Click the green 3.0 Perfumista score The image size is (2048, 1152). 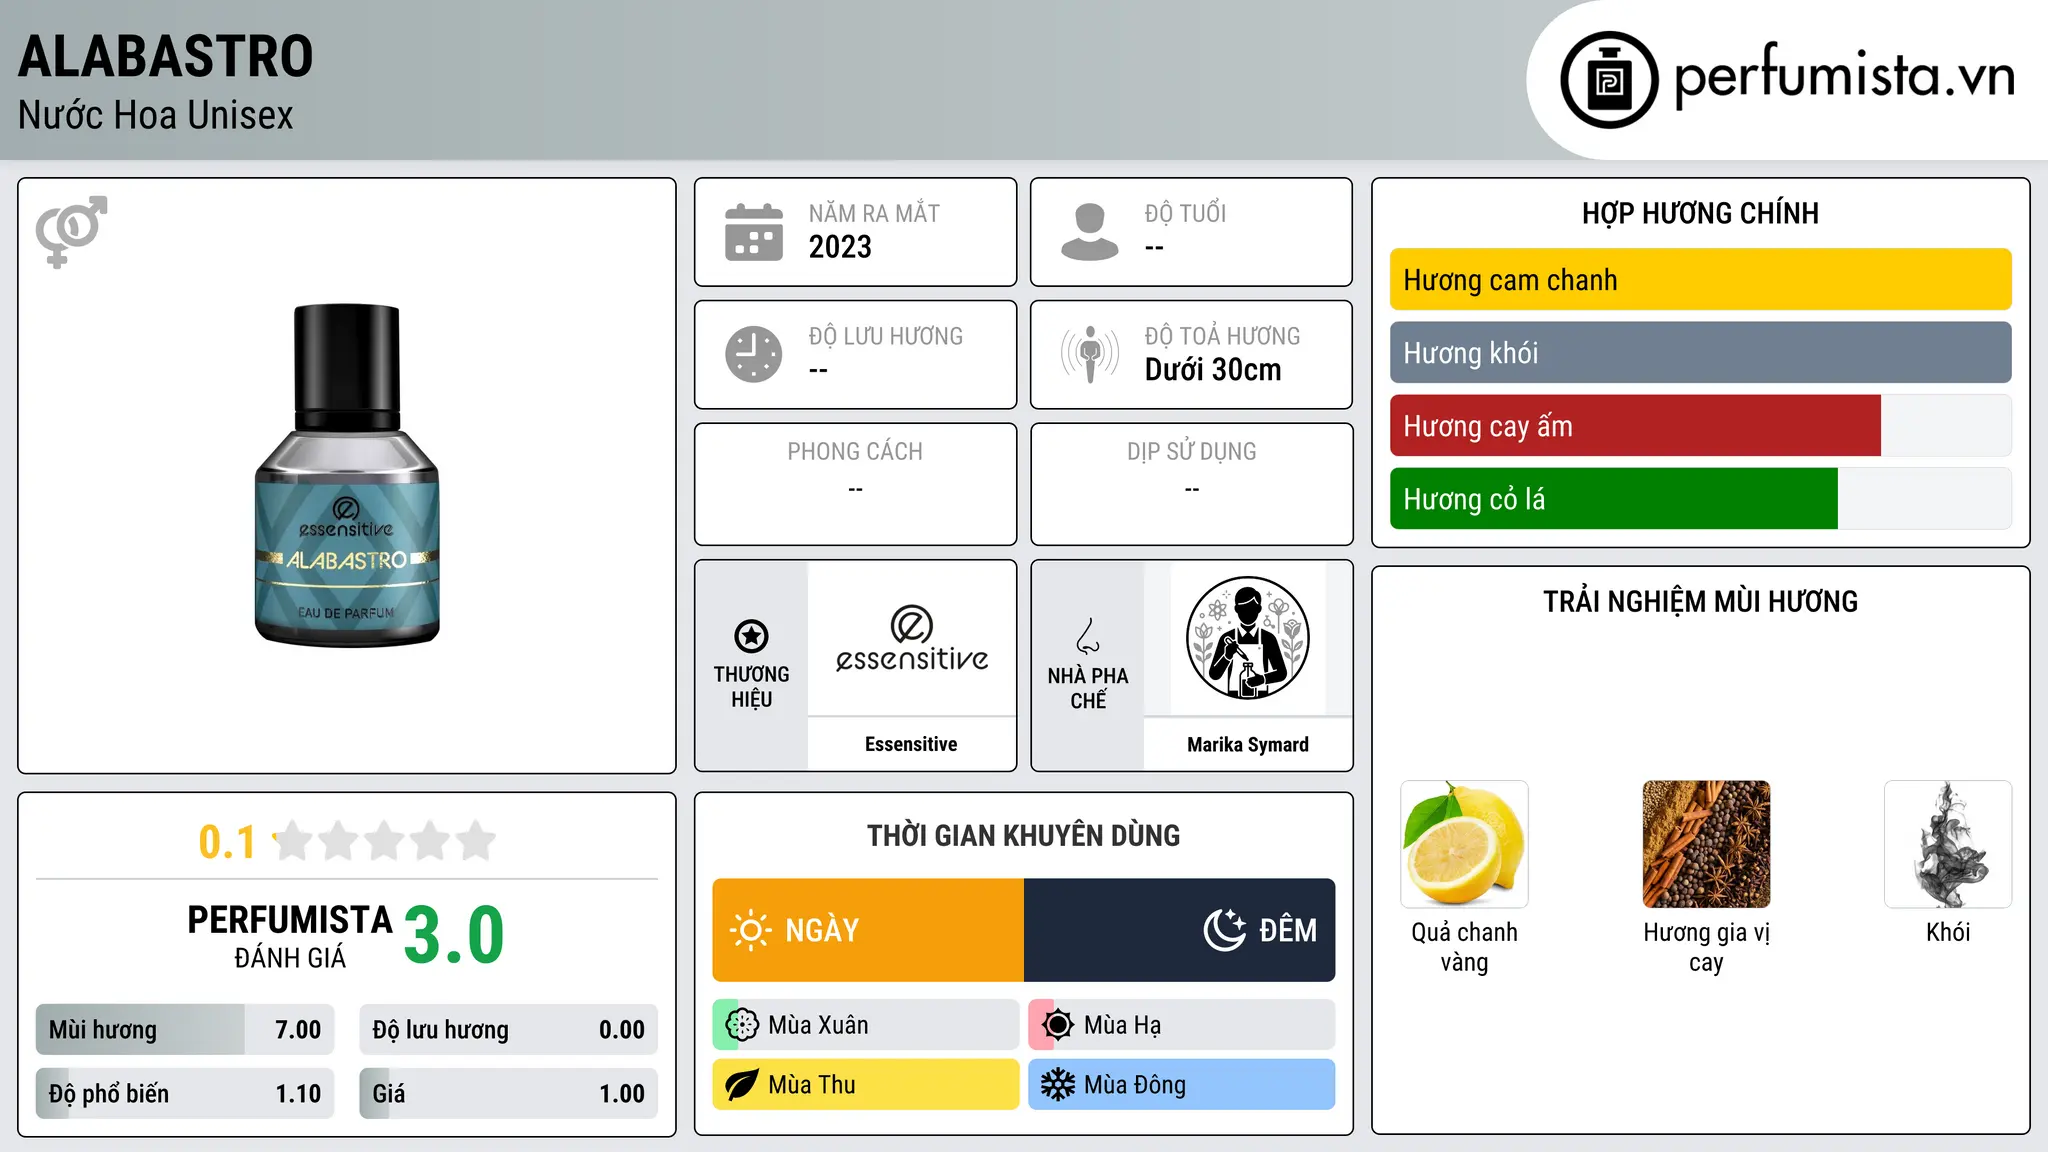click(454, 935)
